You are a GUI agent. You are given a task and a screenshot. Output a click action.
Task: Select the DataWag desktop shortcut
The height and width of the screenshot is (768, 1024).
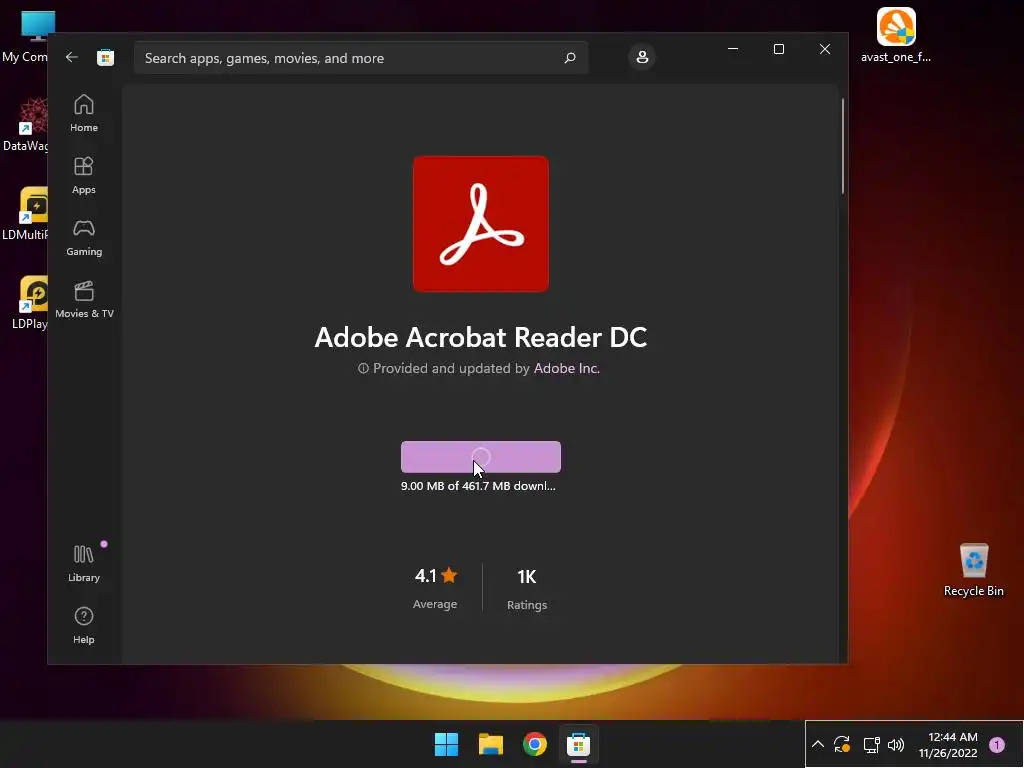click(26, 125)
